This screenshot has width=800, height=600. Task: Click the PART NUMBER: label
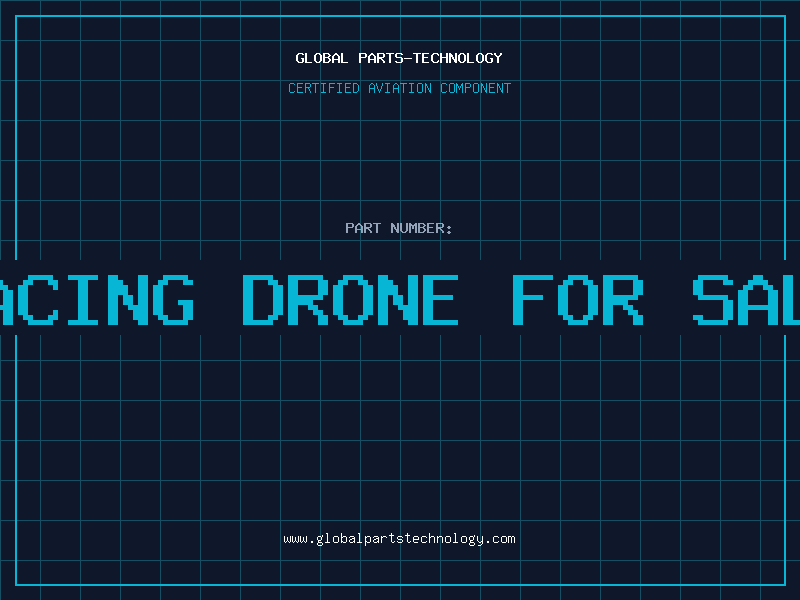[x=399, y=228]
